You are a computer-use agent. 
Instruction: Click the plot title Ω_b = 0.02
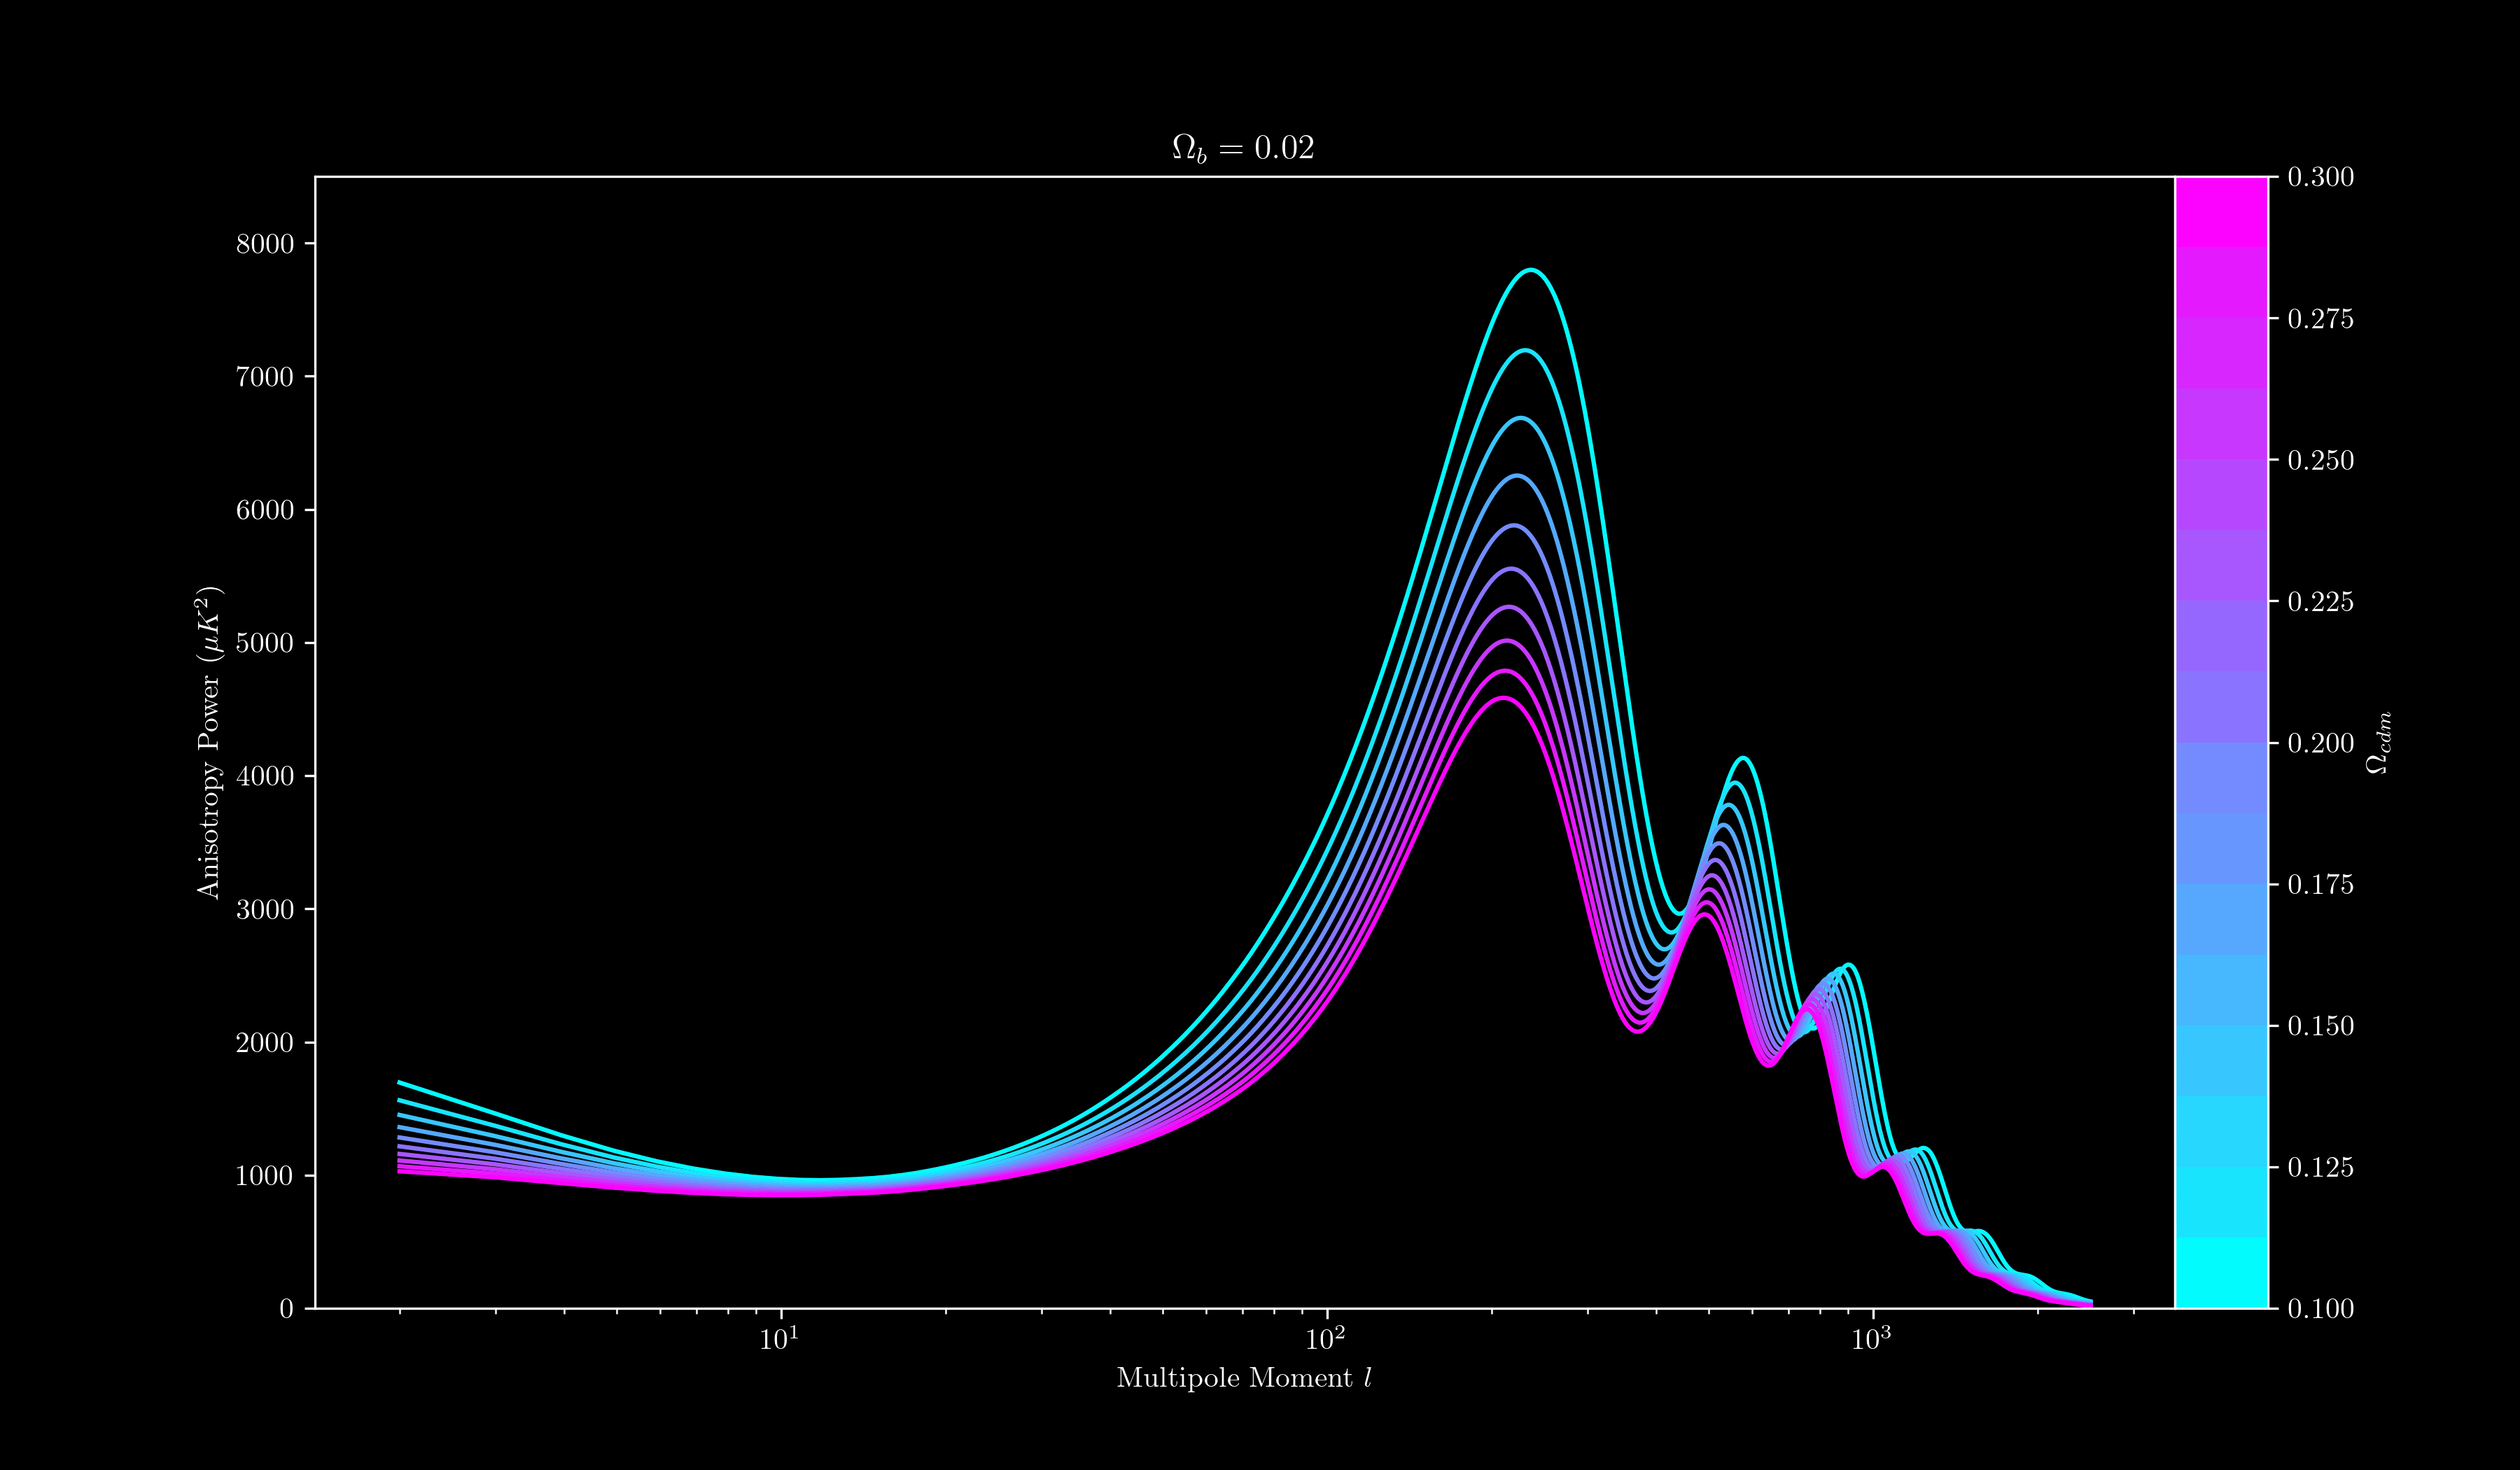point(1243,149)
